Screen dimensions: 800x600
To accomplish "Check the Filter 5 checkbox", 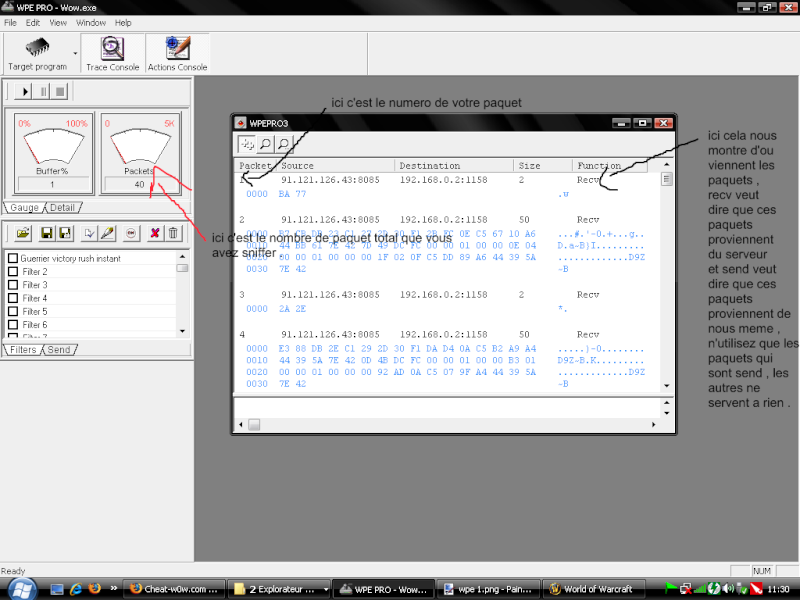I will (13, 311).
